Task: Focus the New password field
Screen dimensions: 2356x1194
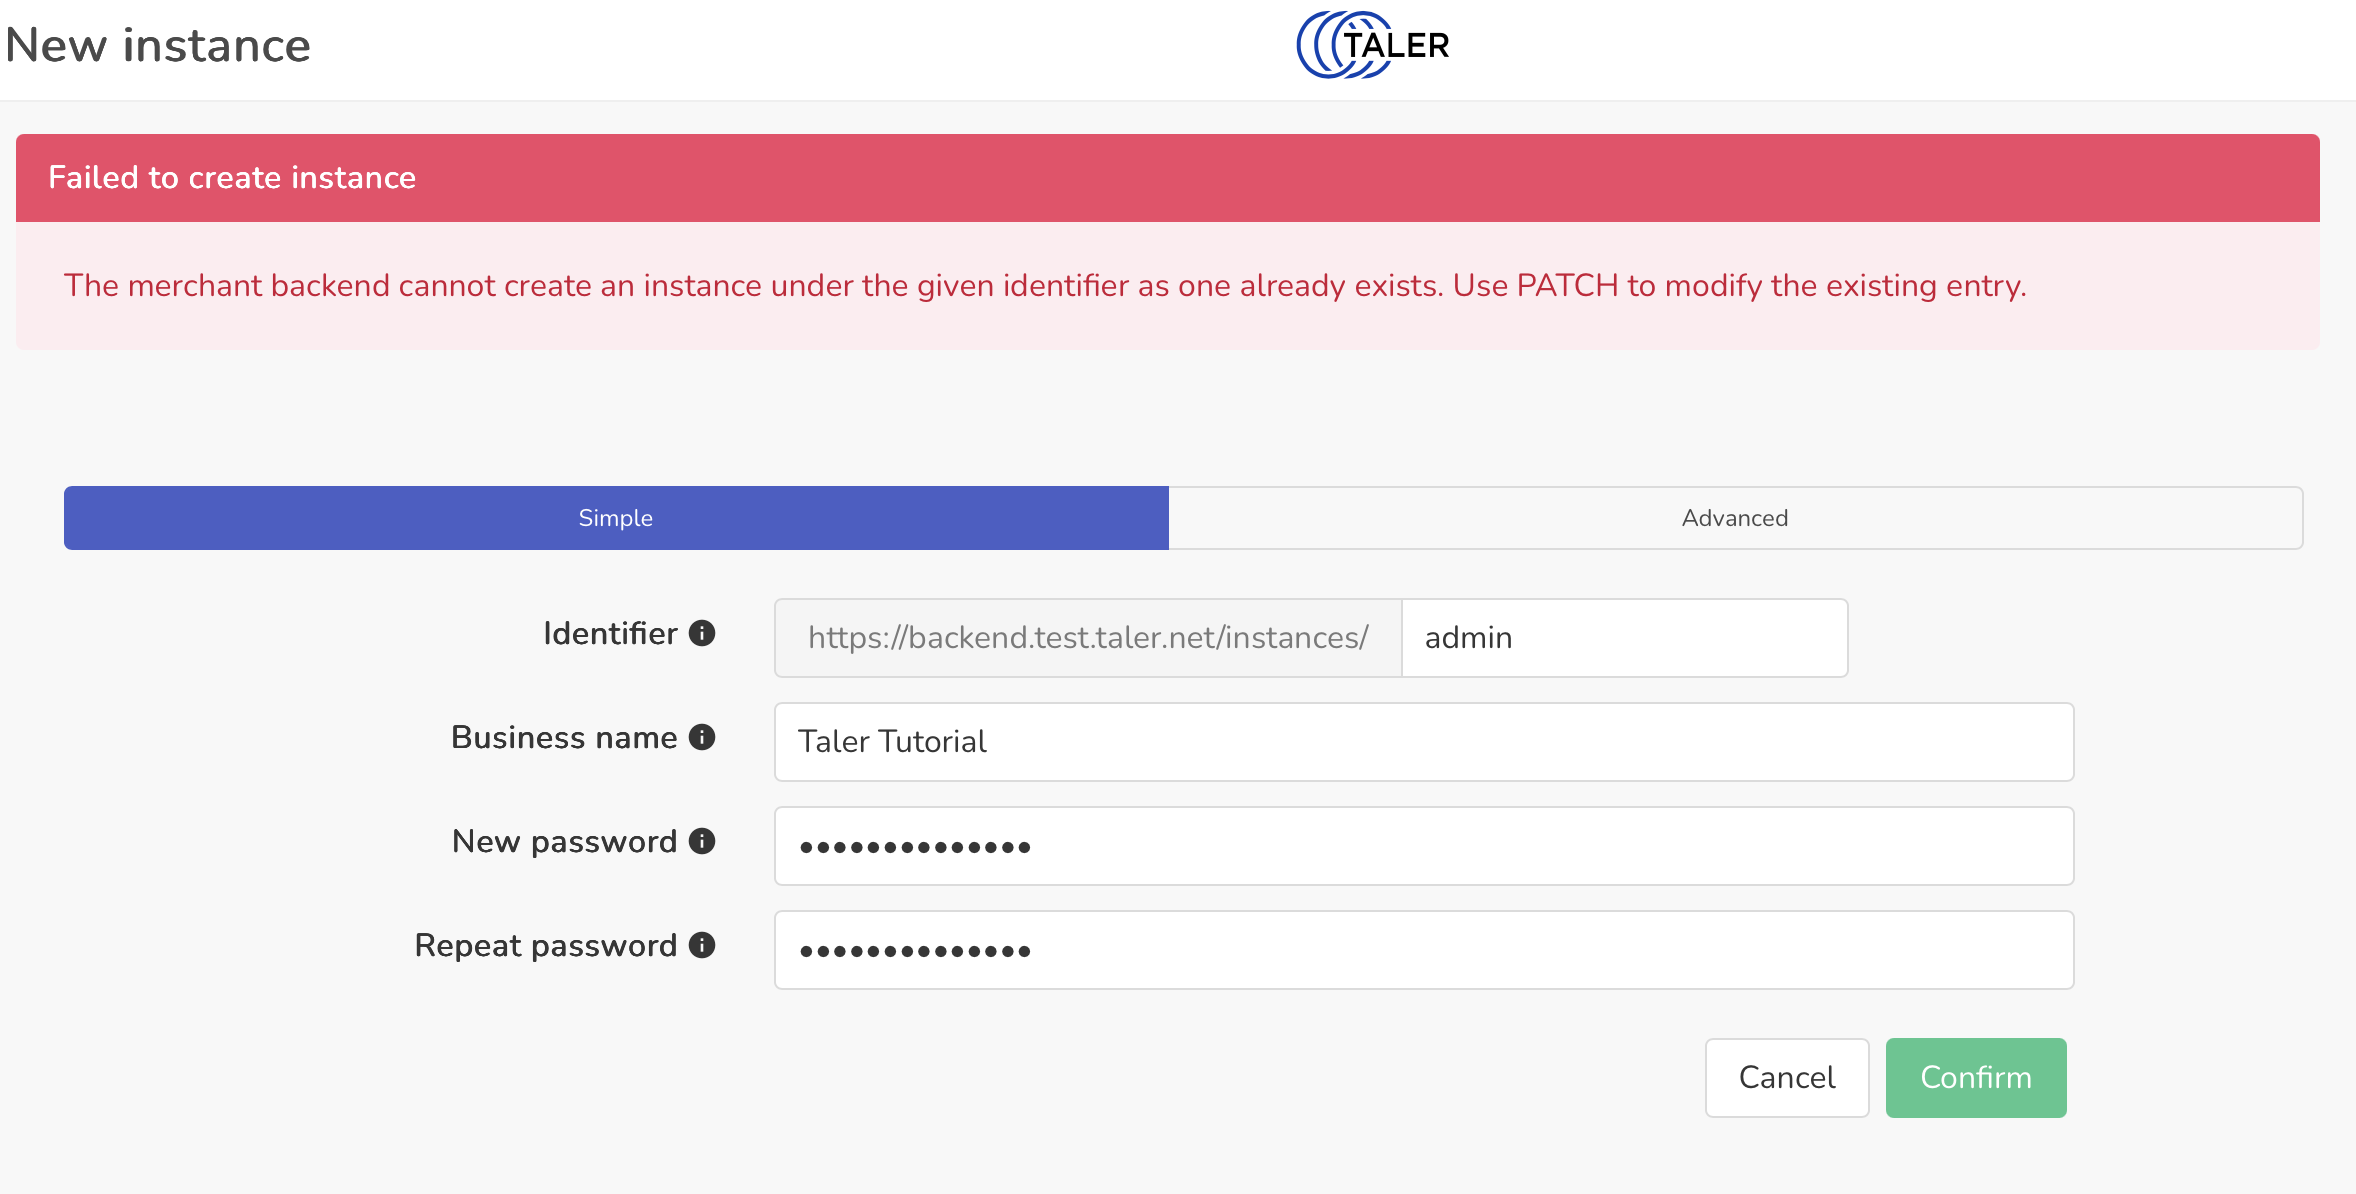Action: coord(1424,846)
